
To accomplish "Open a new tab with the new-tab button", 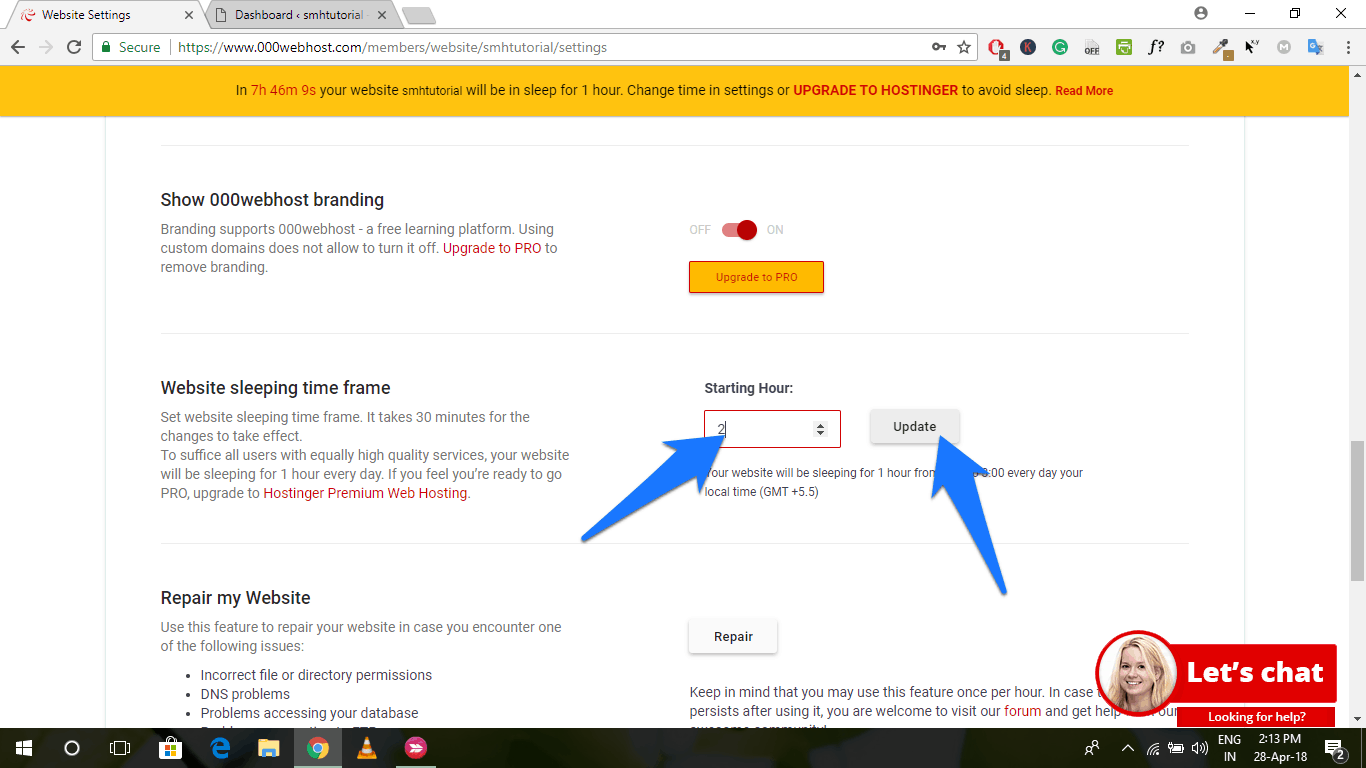I will (418, 15).
